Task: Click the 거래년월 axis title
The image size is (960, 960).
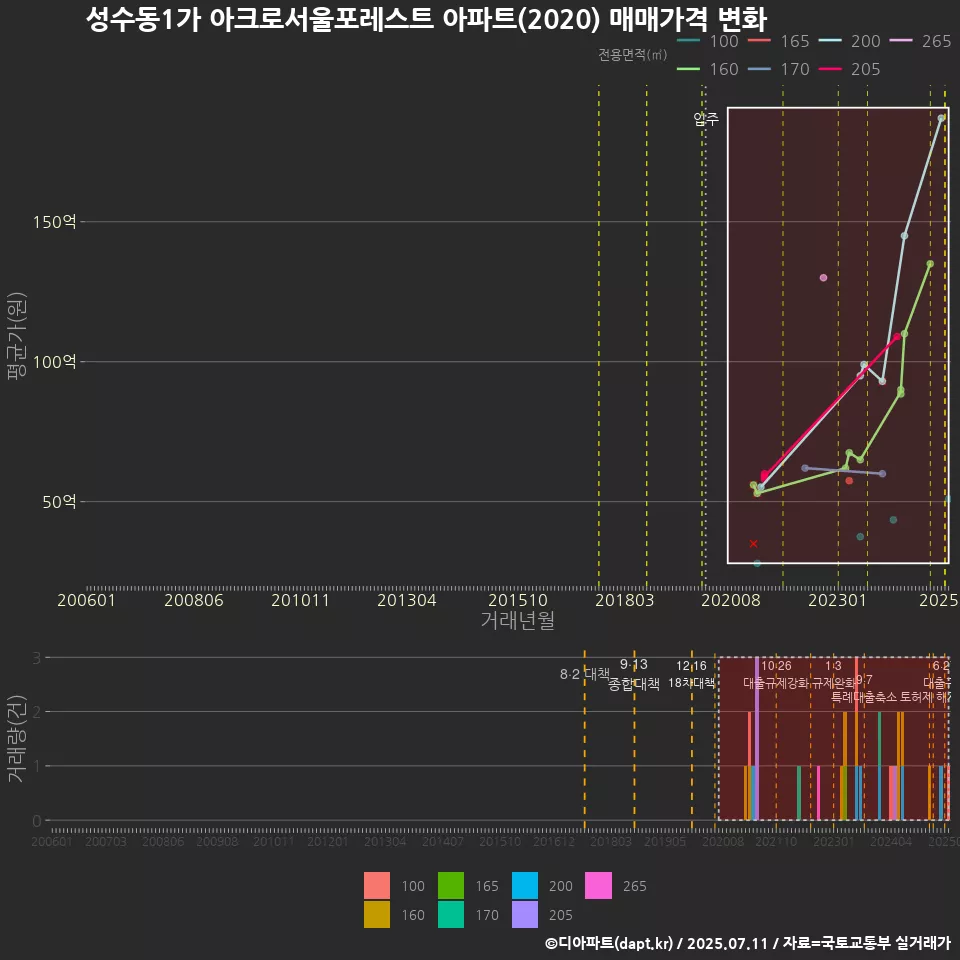Action: pyautogui.click(x=518, y=620)
